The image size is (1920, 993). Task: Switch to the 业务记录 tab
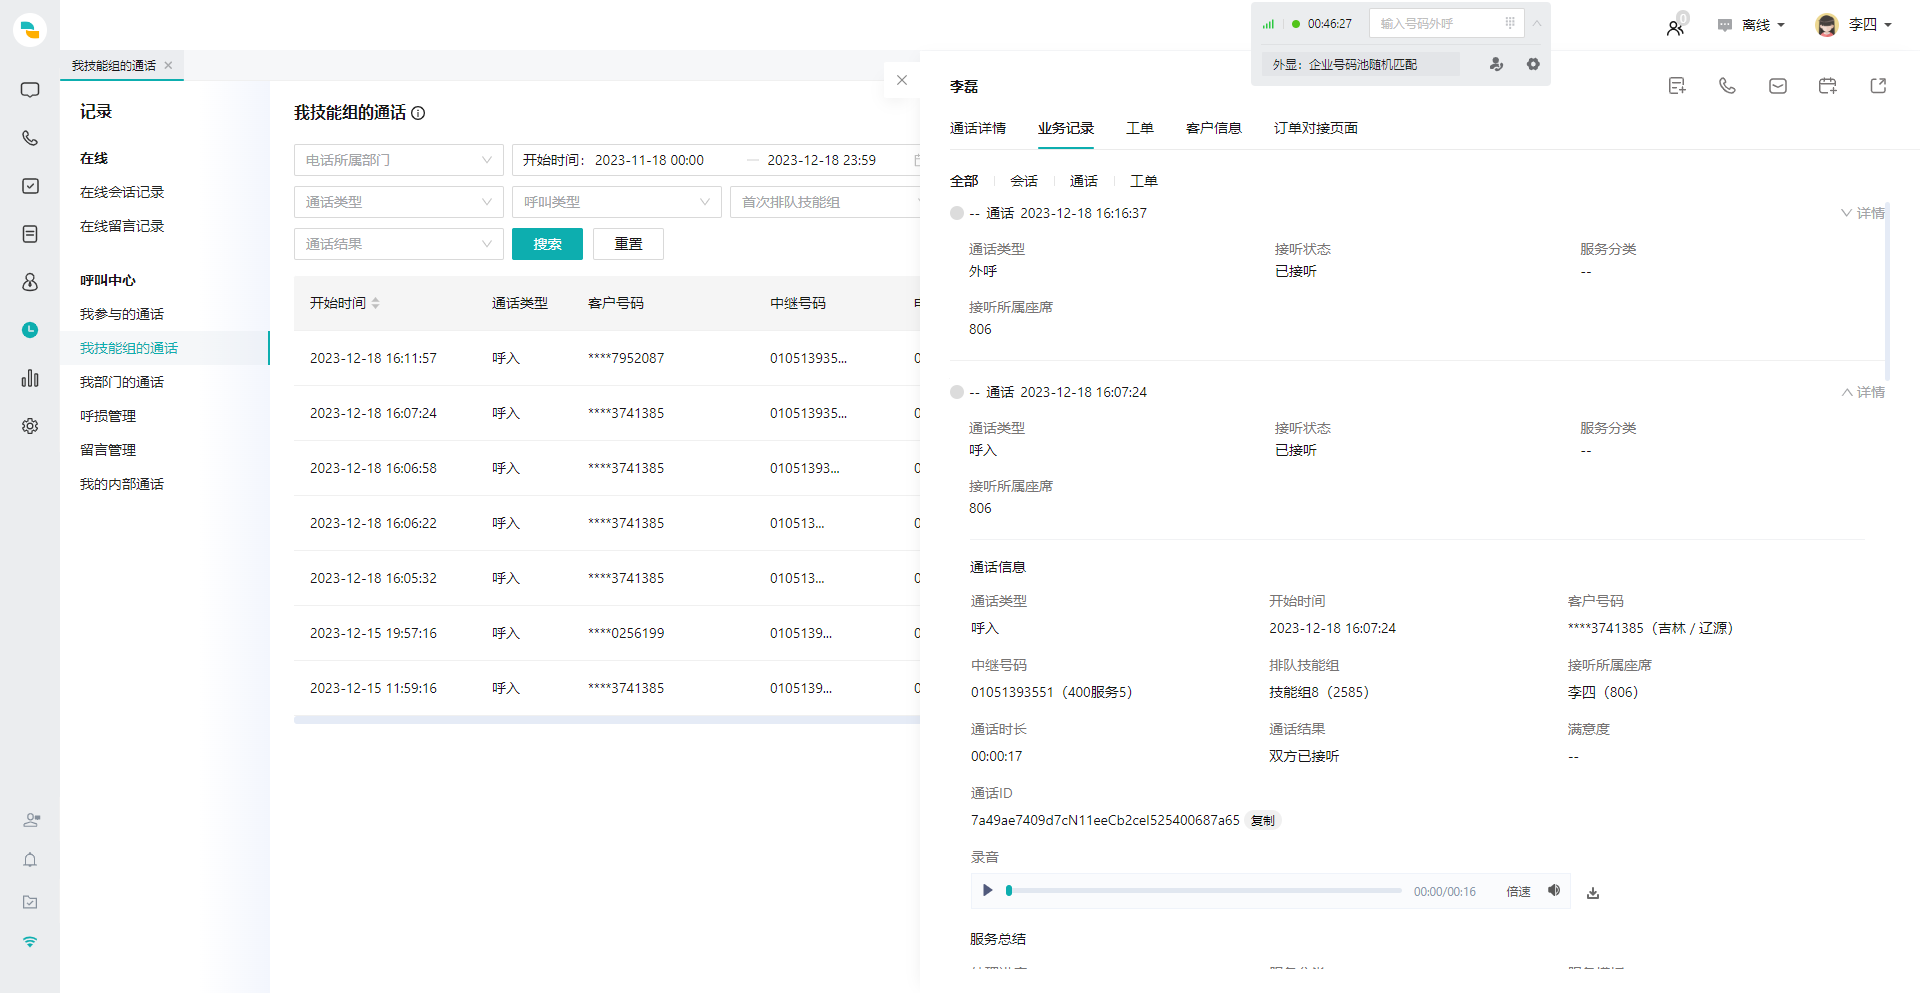point(1066,128)
